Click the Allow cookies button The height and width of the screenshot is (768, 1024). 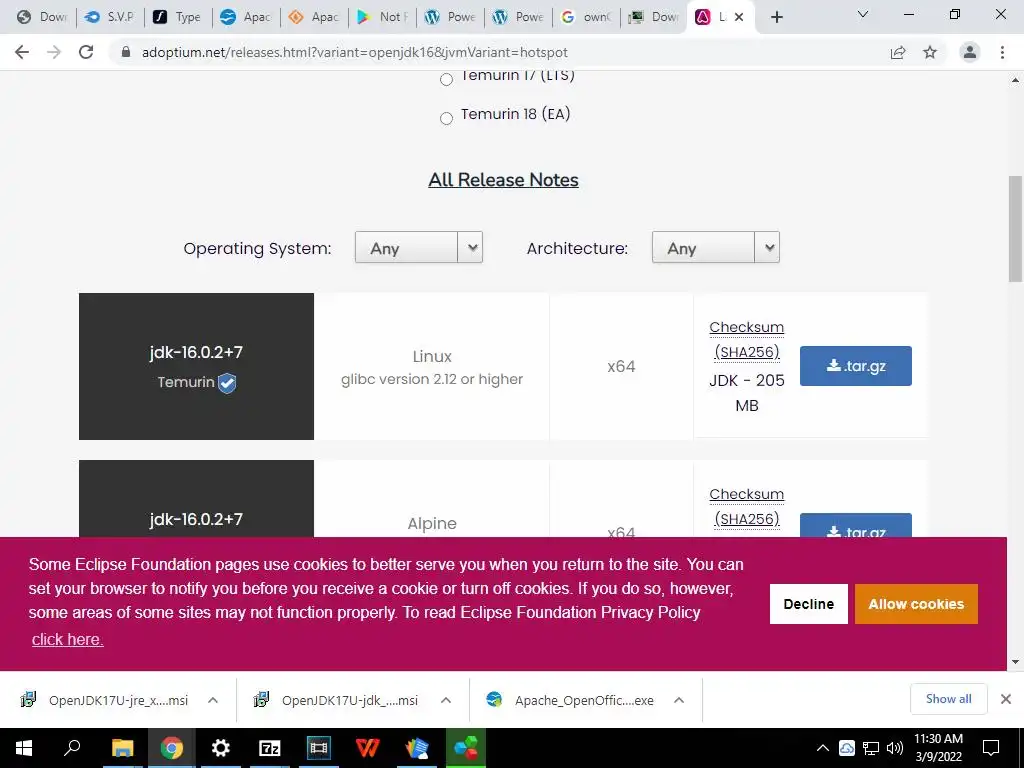916,604
